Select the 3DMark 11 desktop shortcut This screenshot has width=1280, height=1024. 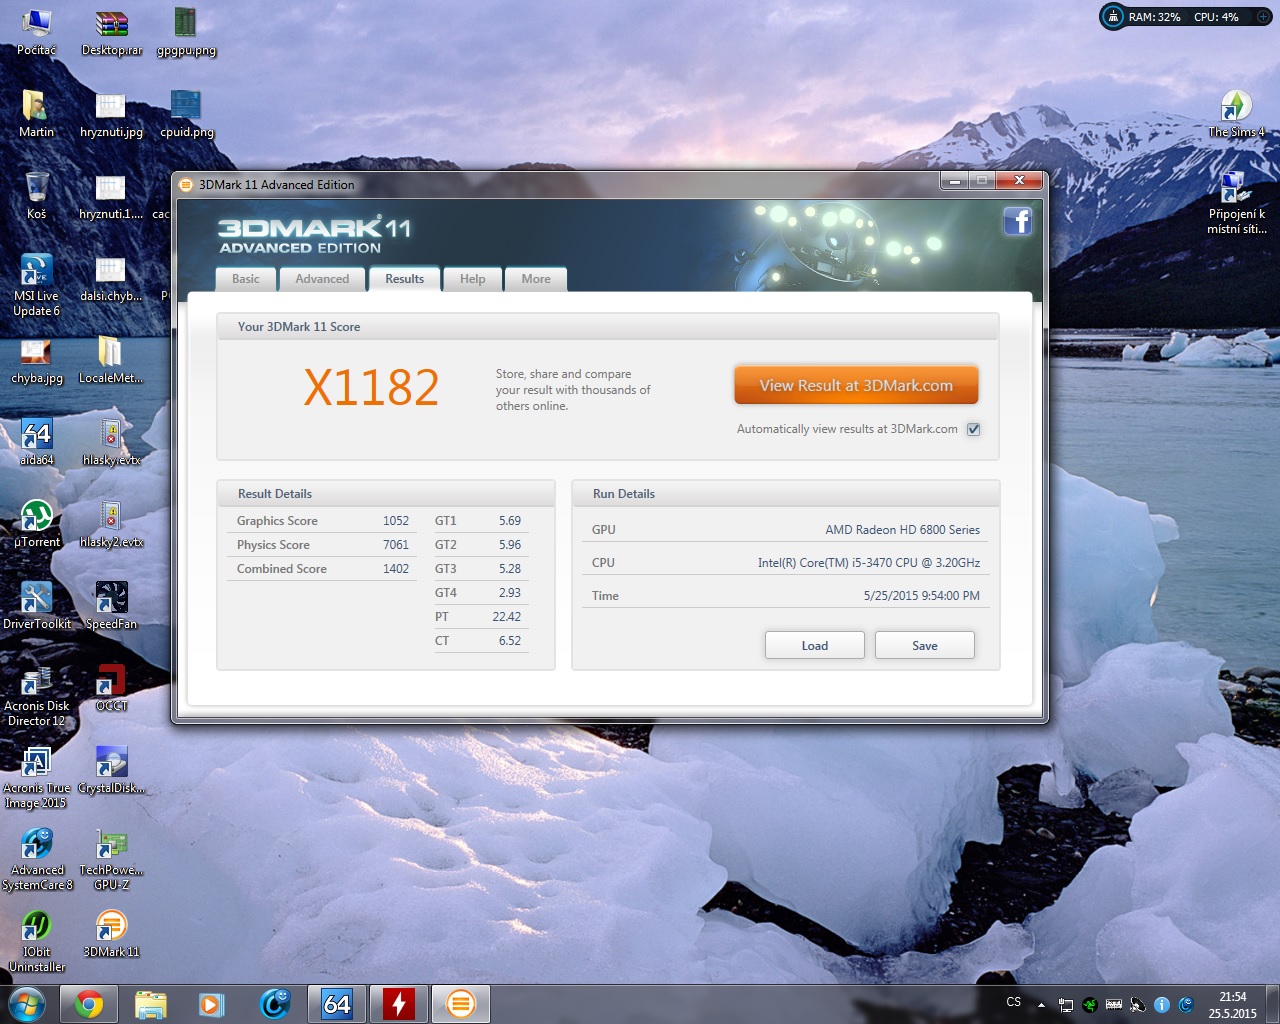[112, 934]
